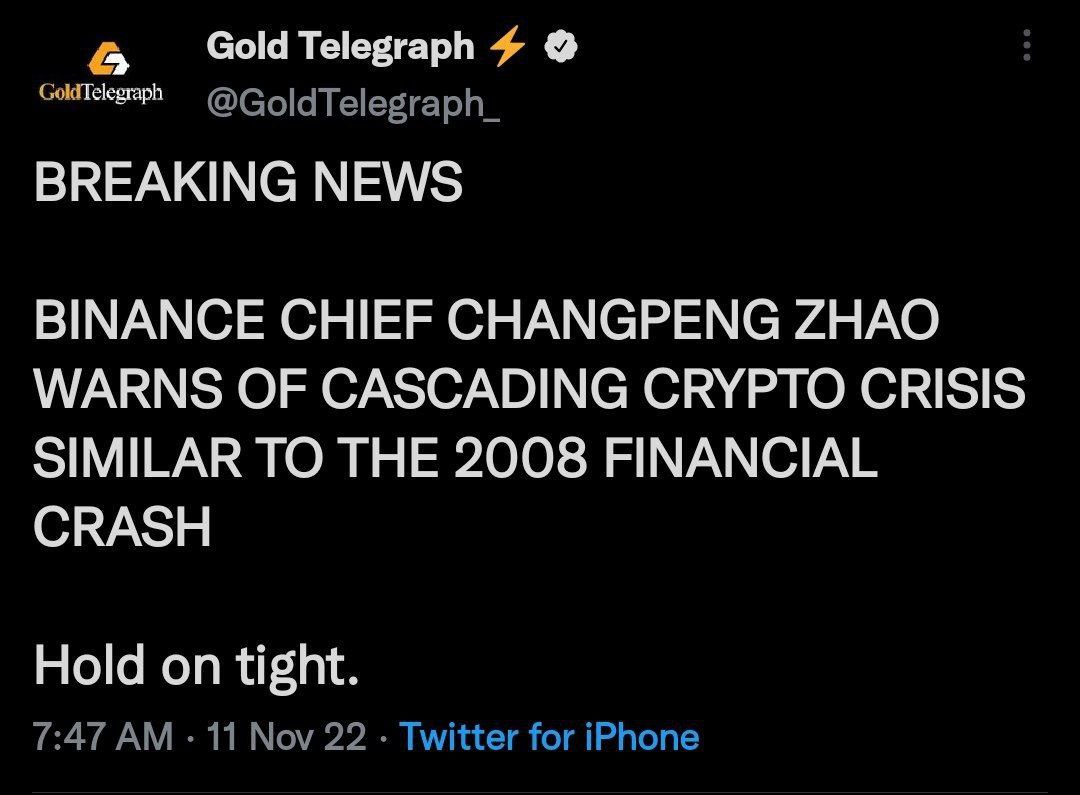Viewport: 1080px width, 795px height.
Task: Click the orange G logo icon
Action: (x=108, y=58)
